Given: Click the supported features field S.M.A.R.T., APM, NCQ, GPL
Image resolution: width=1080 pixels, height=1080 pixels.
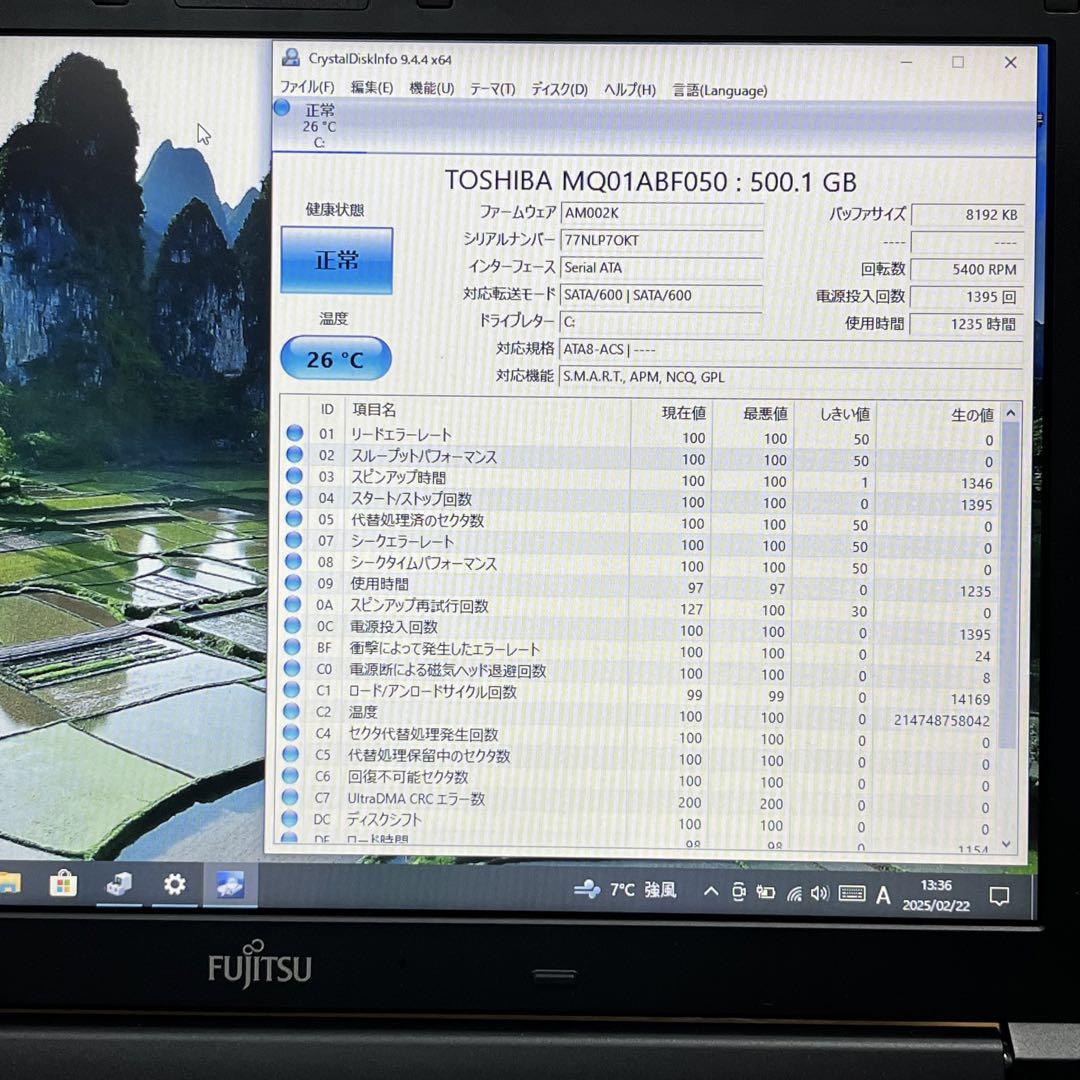Looking at the screenshot, I should (790, 377).
